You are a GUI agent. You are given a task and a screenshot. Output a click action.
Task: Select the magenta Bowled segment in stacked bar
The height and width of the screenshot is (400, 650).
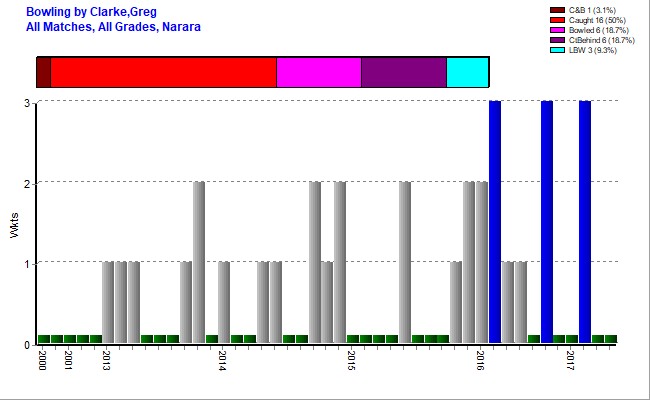tap(318, 73)
